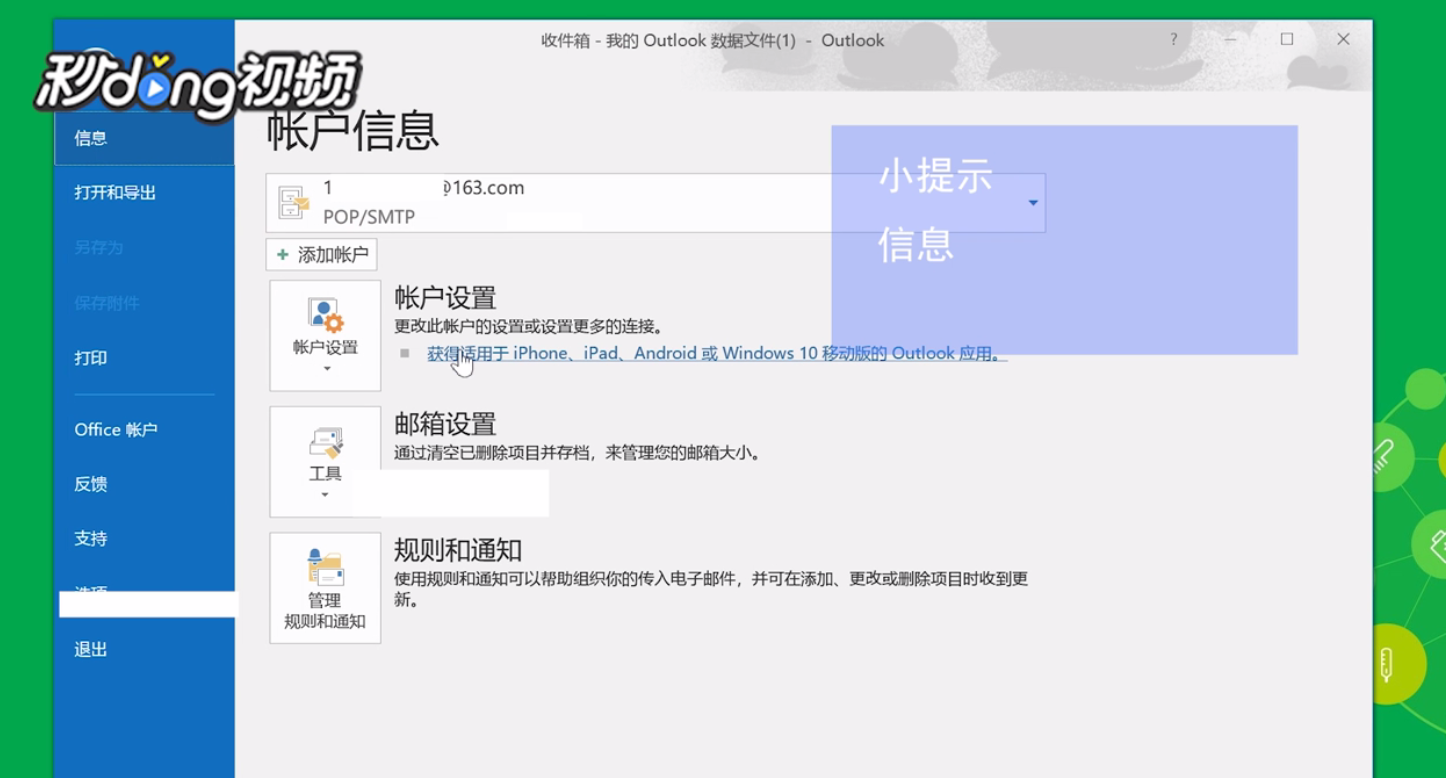Screen dimensions: 1446x778
Task: Click the 帐户设置 heading text
Action: coord(445,298)
